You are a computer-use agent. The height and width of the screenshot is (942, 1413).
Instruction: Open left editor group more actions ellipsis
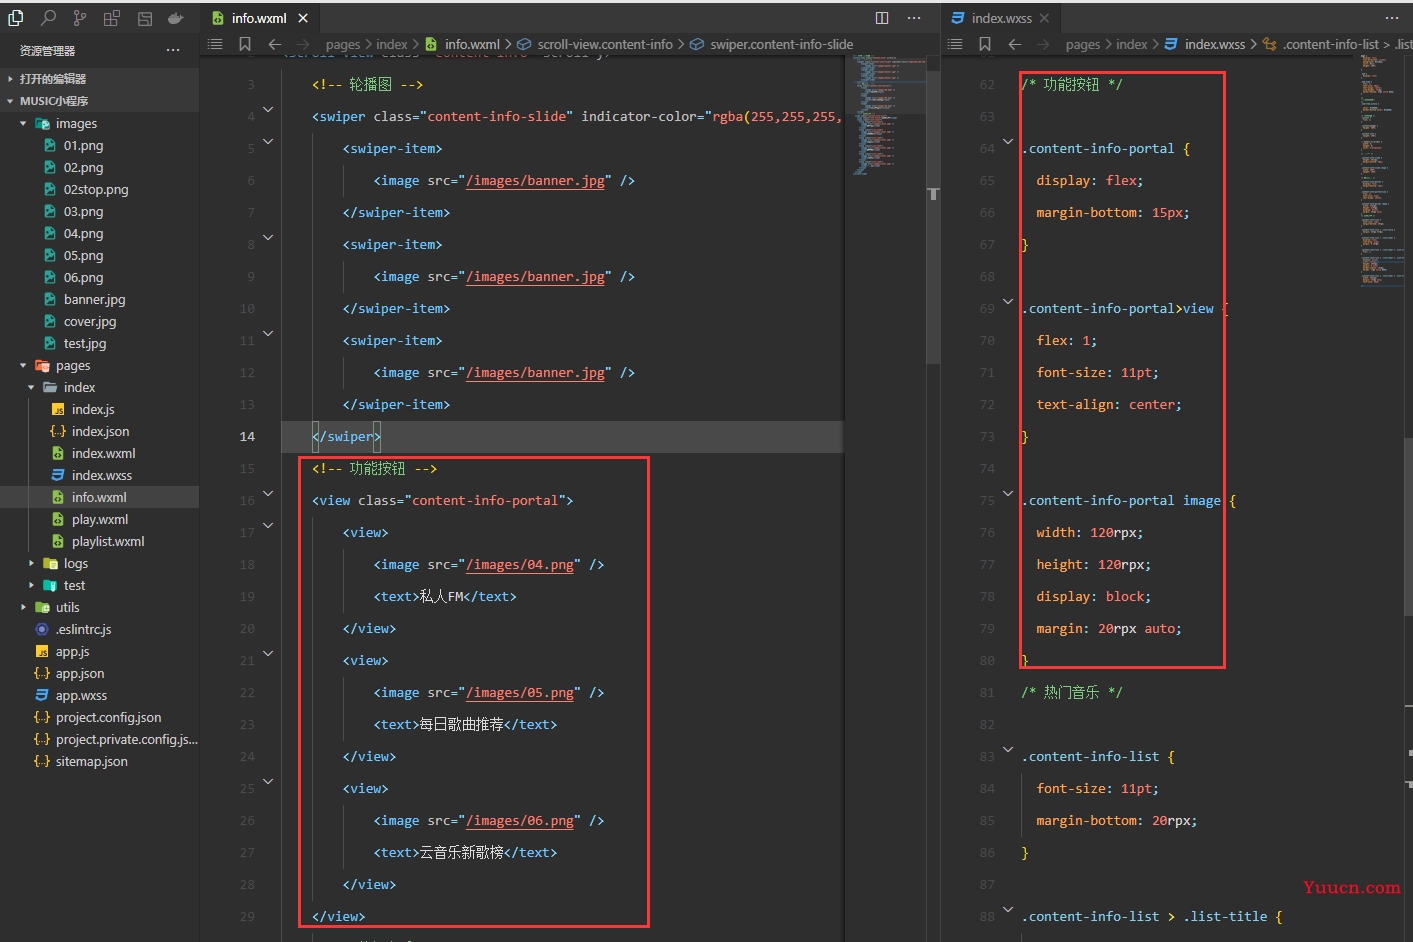(x=914, y=18)
